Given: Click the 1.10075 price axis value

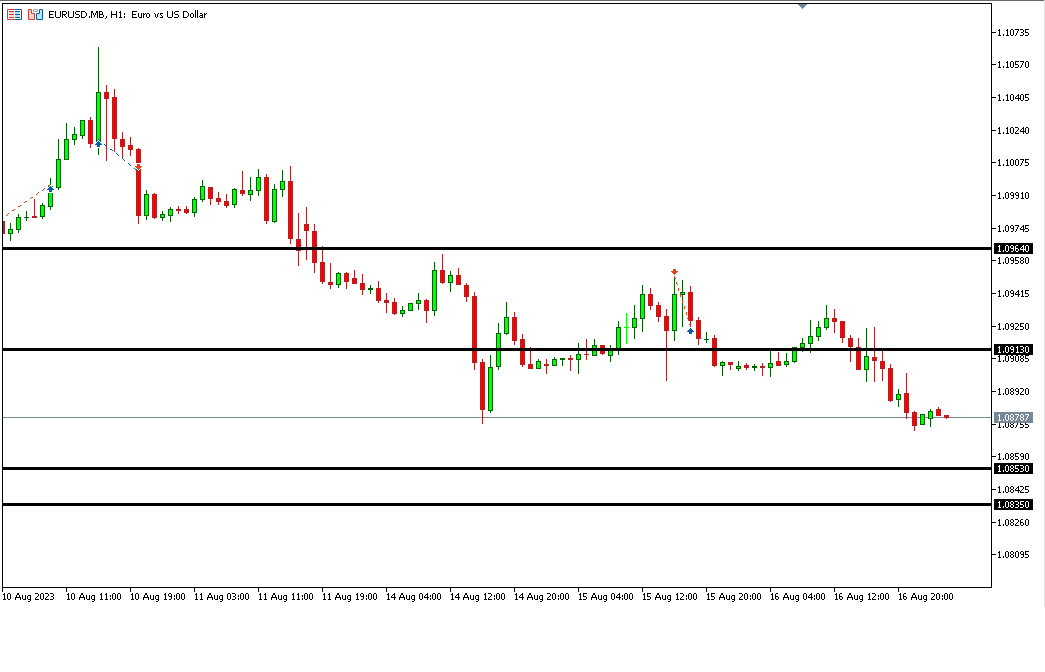Looking at the screenshot, I should [x=1013, y=163].
